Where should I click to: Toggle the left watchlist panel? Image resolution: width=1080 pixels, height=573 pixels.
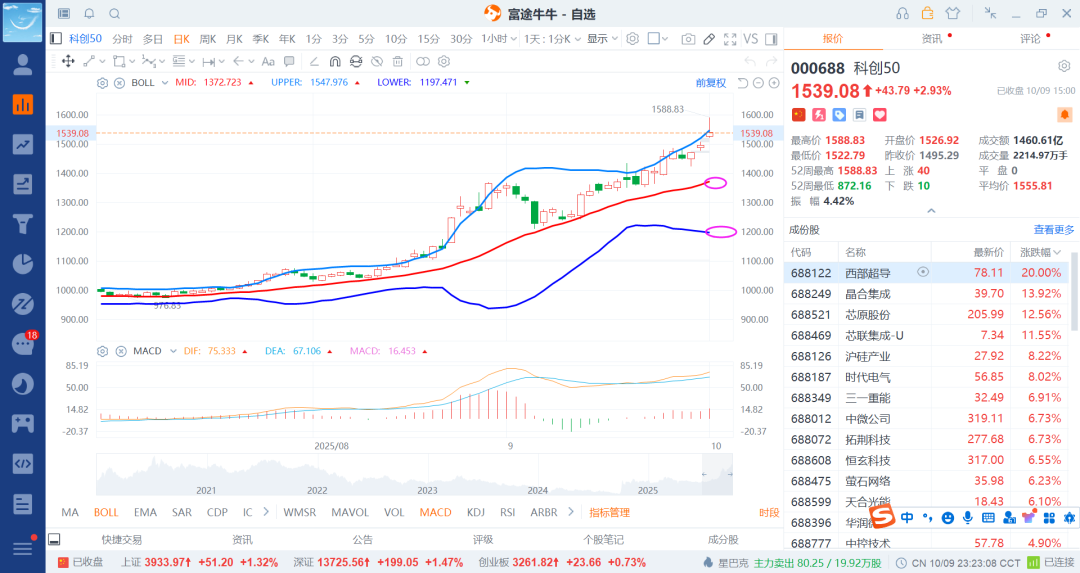[56, 39]
